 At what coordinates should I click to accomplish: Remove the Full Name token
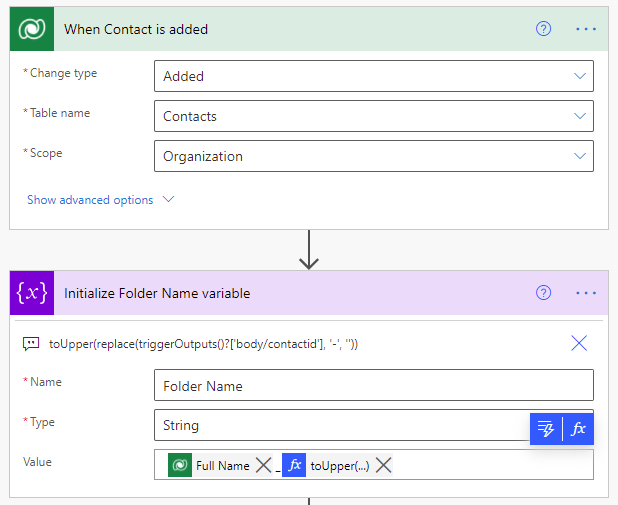tap(263, 465)
